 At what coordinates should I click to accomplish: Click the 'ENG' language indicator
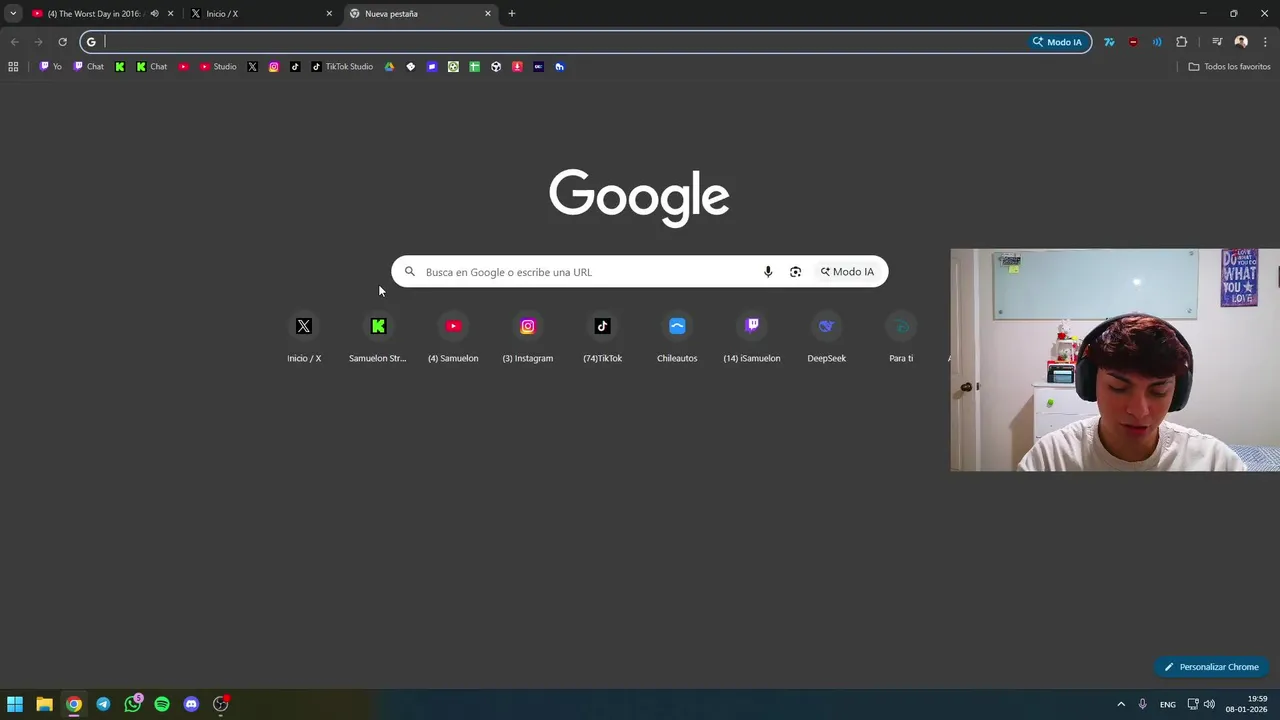(x=1168, y=705)
